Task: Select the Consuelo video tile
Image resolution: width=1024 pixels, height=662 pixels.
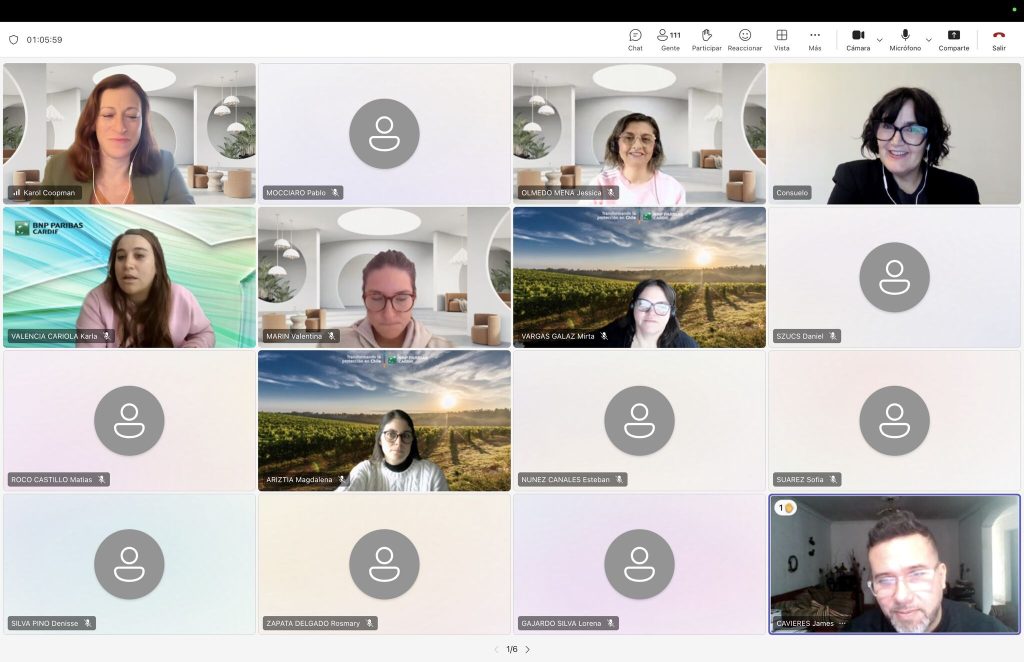Action: point(894,134)
